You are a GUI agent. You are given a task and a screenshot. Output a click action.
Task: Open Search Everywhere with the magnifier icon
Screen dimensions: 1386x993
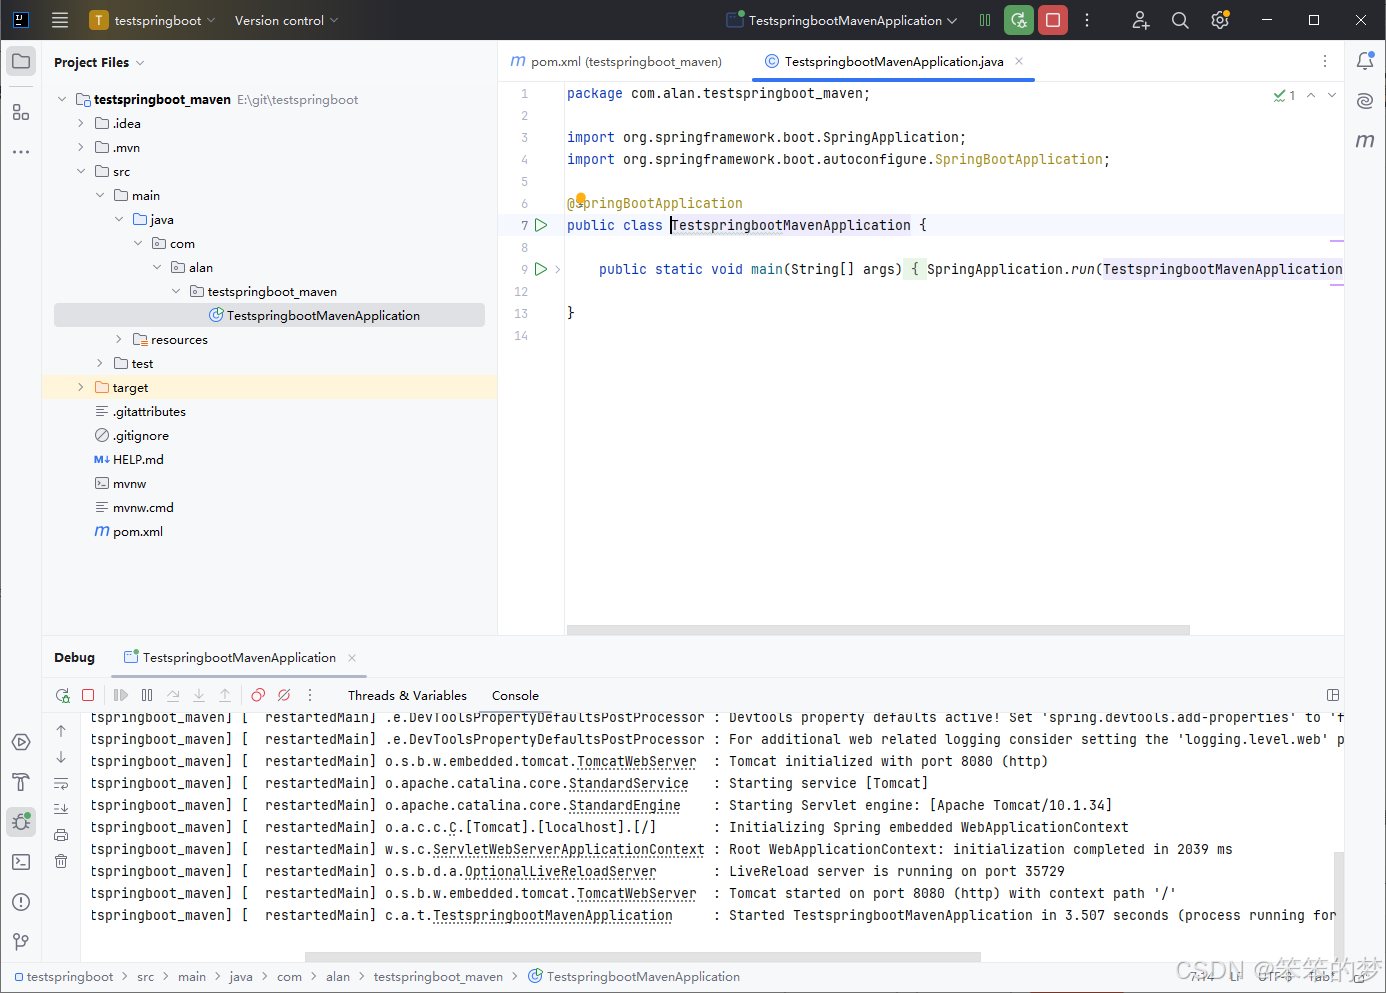coord(1180,20)
